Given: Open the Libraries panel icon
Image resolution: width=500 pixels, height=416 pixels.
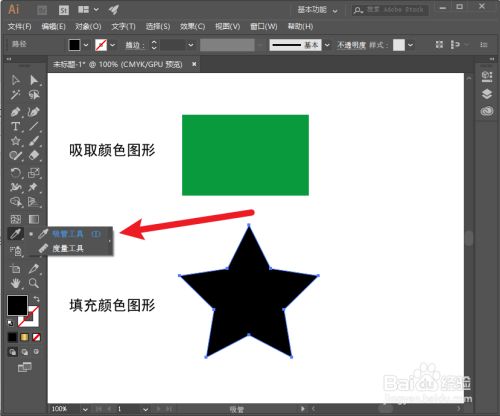Looking at the screenshot, I should tap(487, 111).
